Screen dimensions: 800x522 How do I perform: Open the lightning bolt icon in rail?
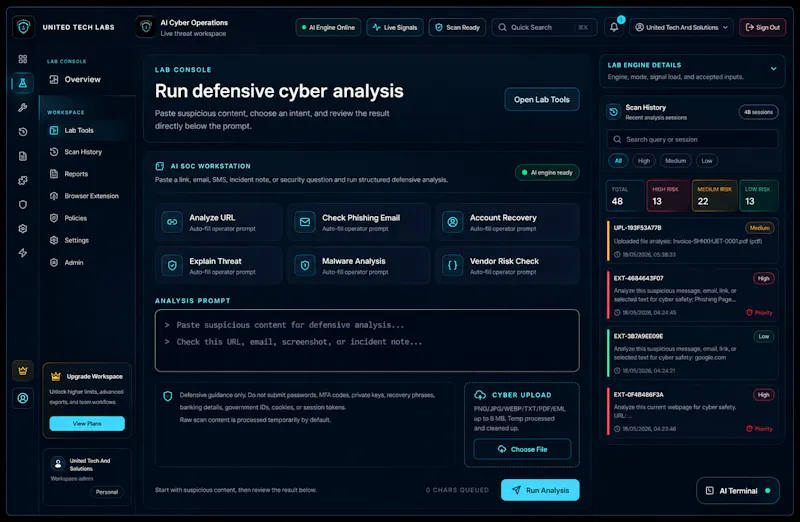22,253
